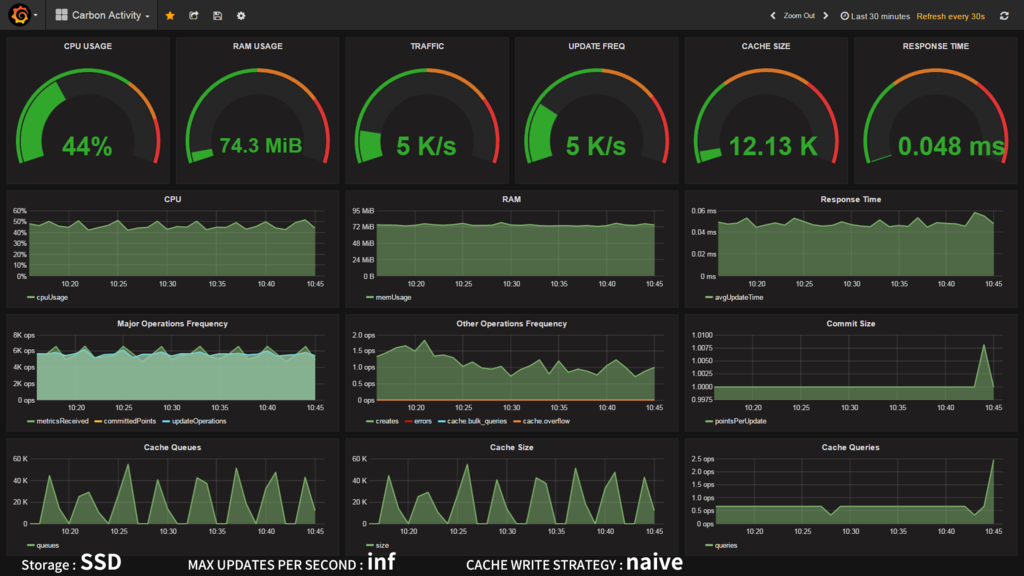
Task: Open the CPU USAGE panel title
Action: [88, 46]
